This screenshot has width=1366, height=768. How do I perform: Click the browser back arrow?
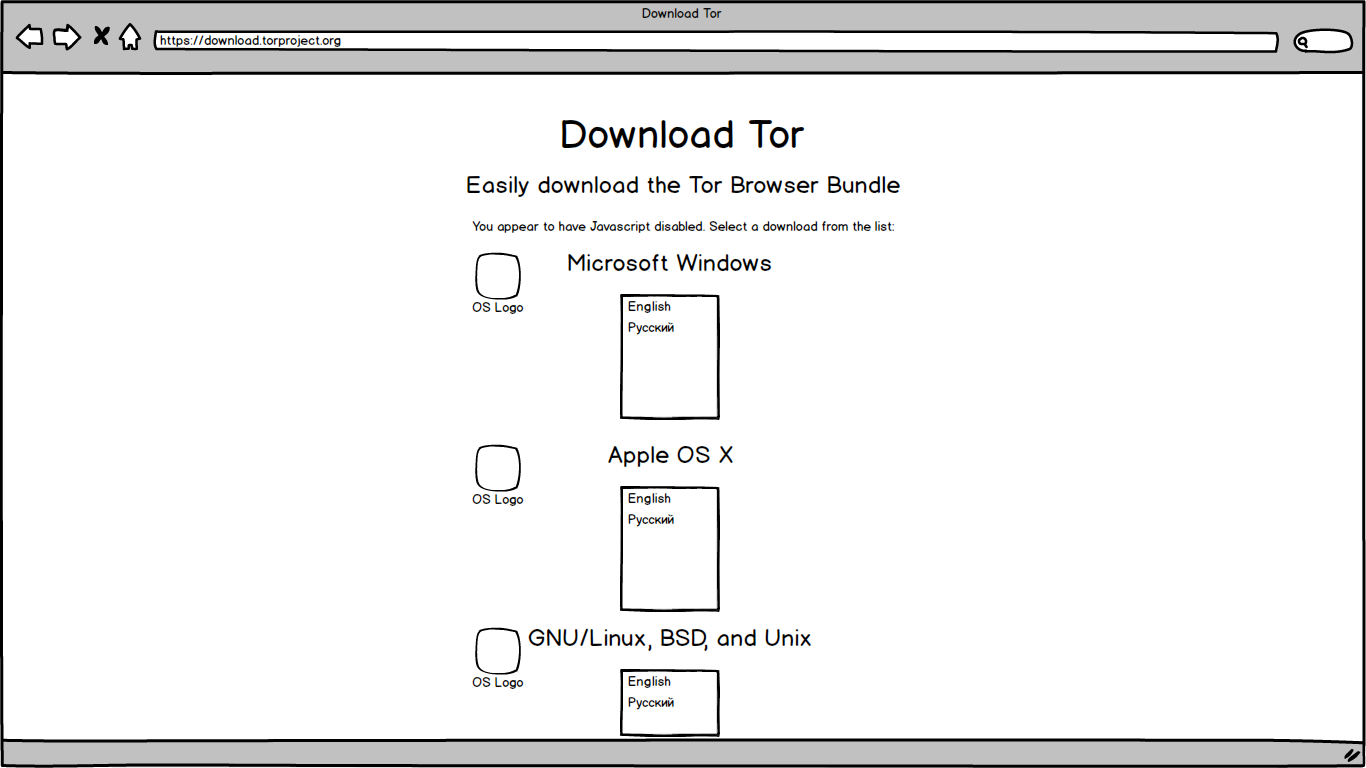pyautogui.click(x=30, y=38)
